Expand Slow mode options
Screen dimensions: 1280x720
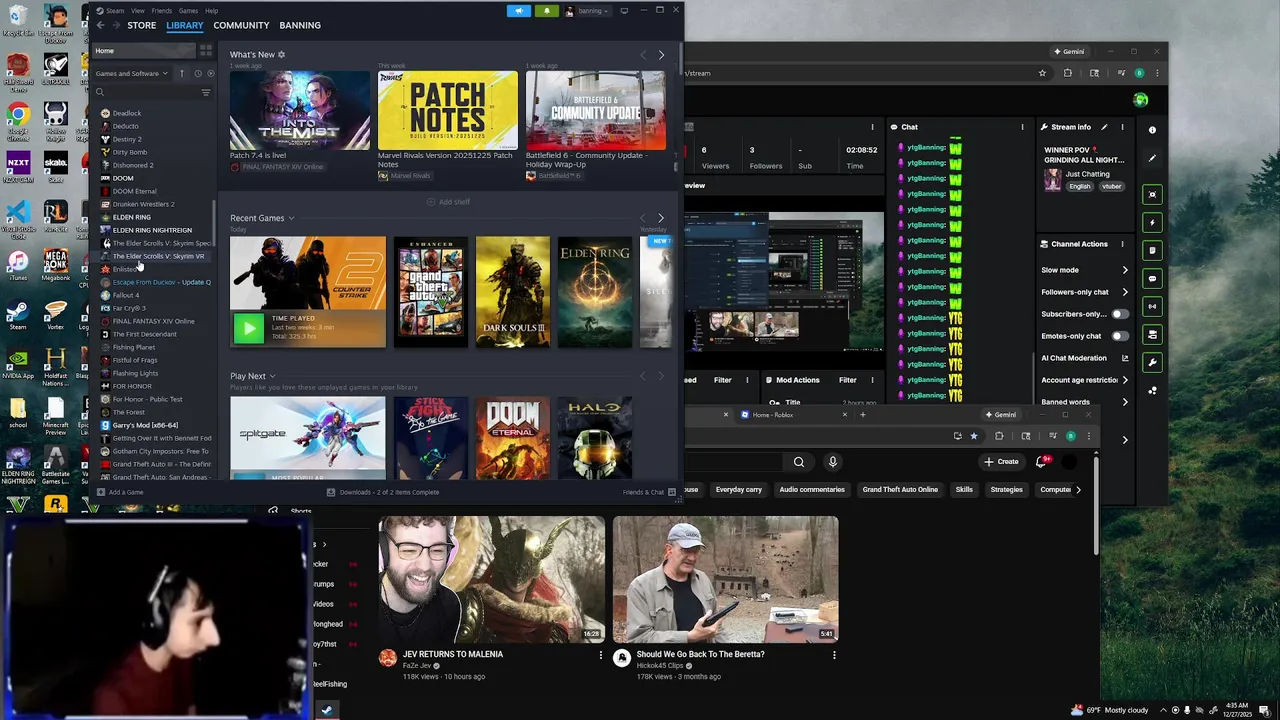tap(1125, 270)
